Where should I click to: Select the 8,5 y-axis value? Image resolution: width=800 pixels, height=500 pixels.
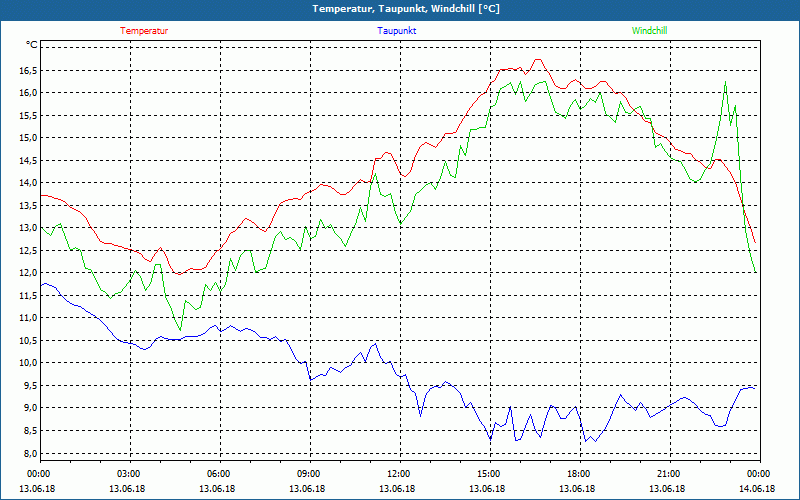pyautogui.click(x=30, y=430)
